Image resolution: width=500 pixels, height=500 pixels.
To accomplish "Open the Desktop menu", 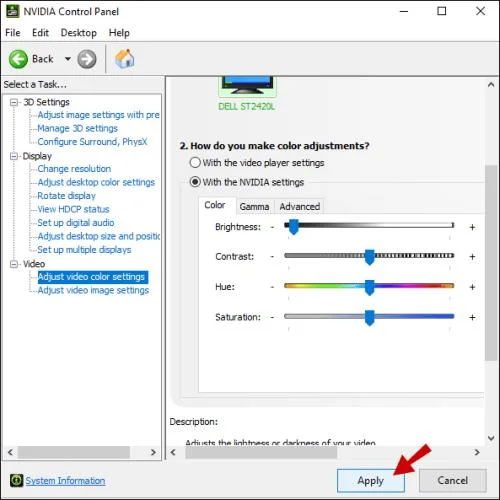I will pos(79,33).
